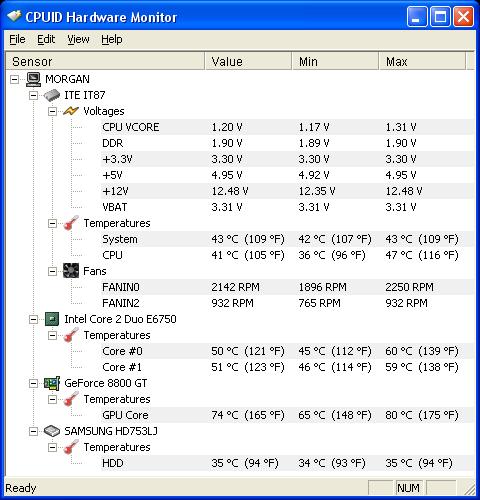Collapse the MORGAN root node
This screenshot has height=500, width=480.
(x=14, y=79)
